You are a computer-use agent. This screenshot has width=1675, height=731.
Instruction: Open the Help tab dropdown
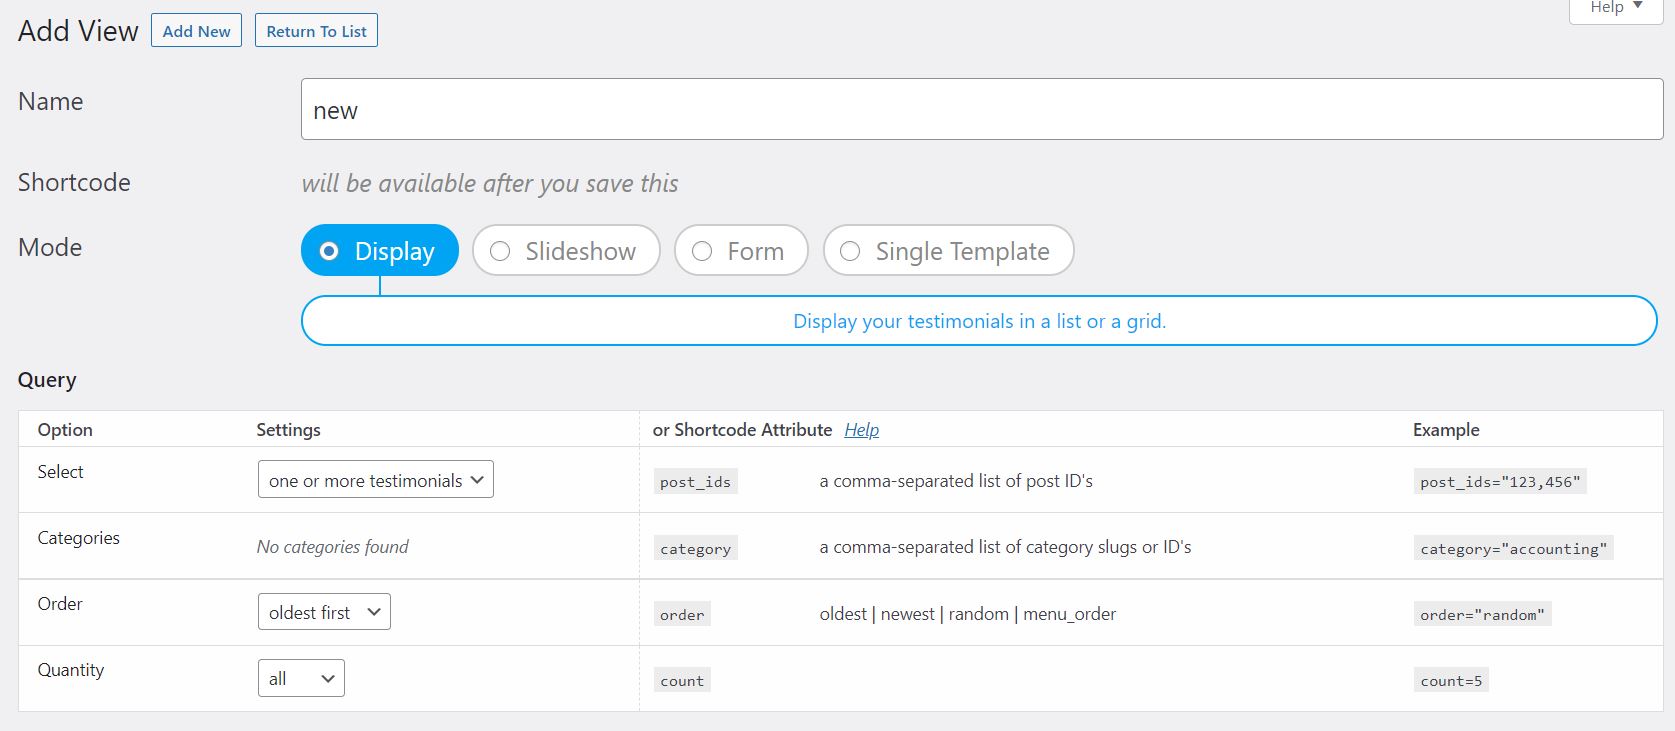point(1615,8)
